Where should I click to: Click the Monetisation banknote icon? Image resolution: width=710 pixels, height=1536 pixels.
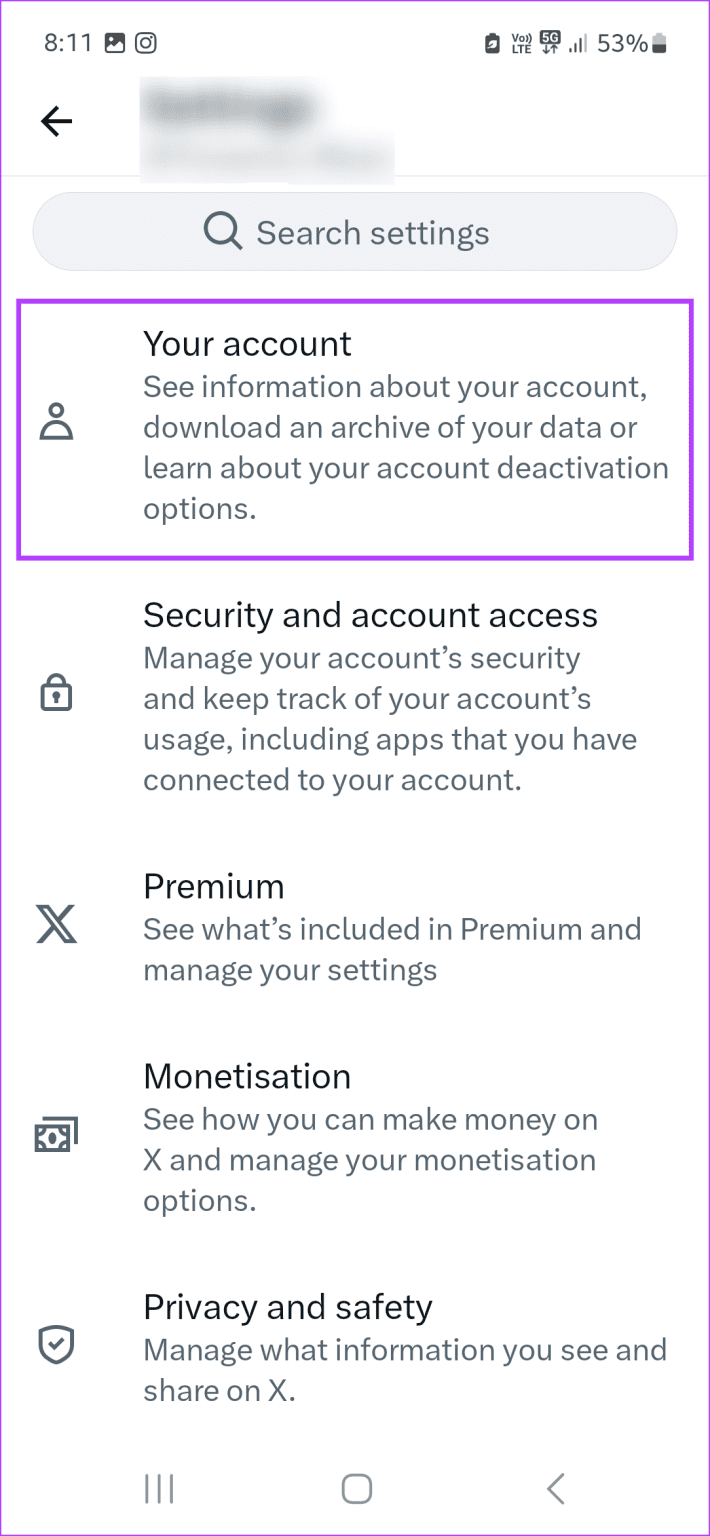(x=55, y=1133)
